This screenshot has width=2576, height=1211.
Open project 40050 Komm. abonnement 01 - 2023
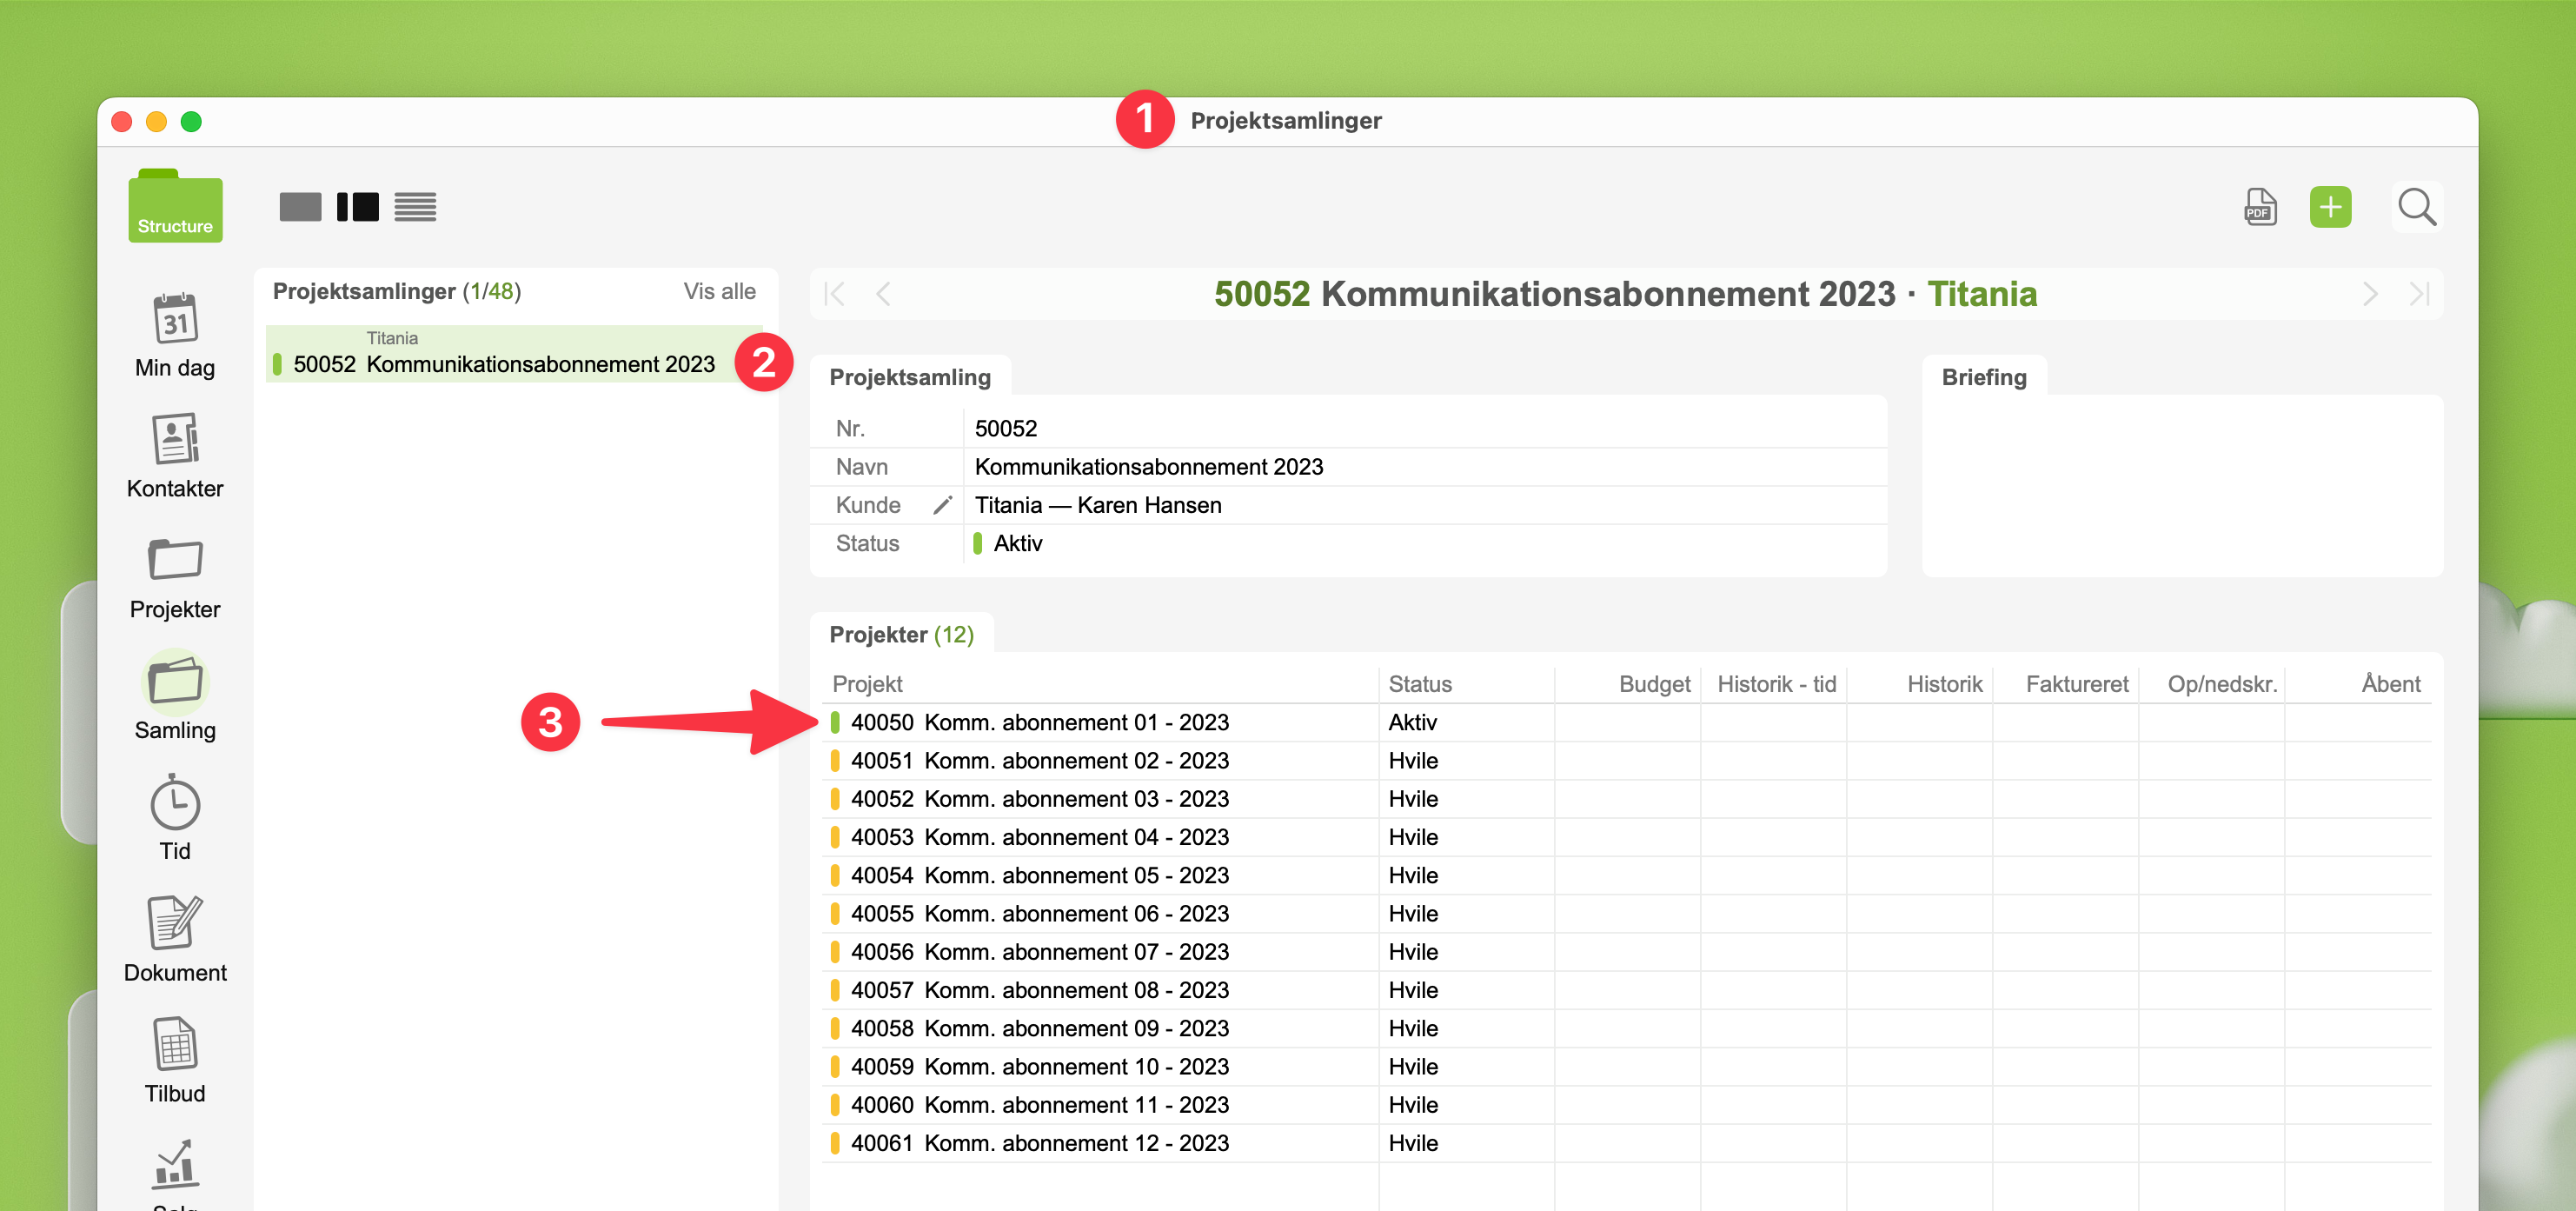pyautogui.click(x=1039, y=722)
